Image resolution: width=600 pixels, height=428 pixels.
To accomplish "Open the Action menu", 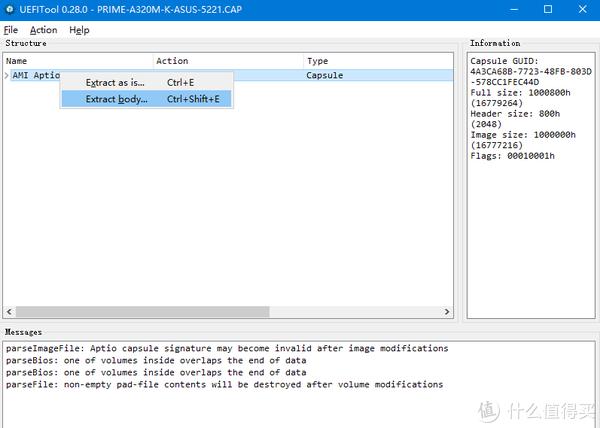I will point(44,30).
